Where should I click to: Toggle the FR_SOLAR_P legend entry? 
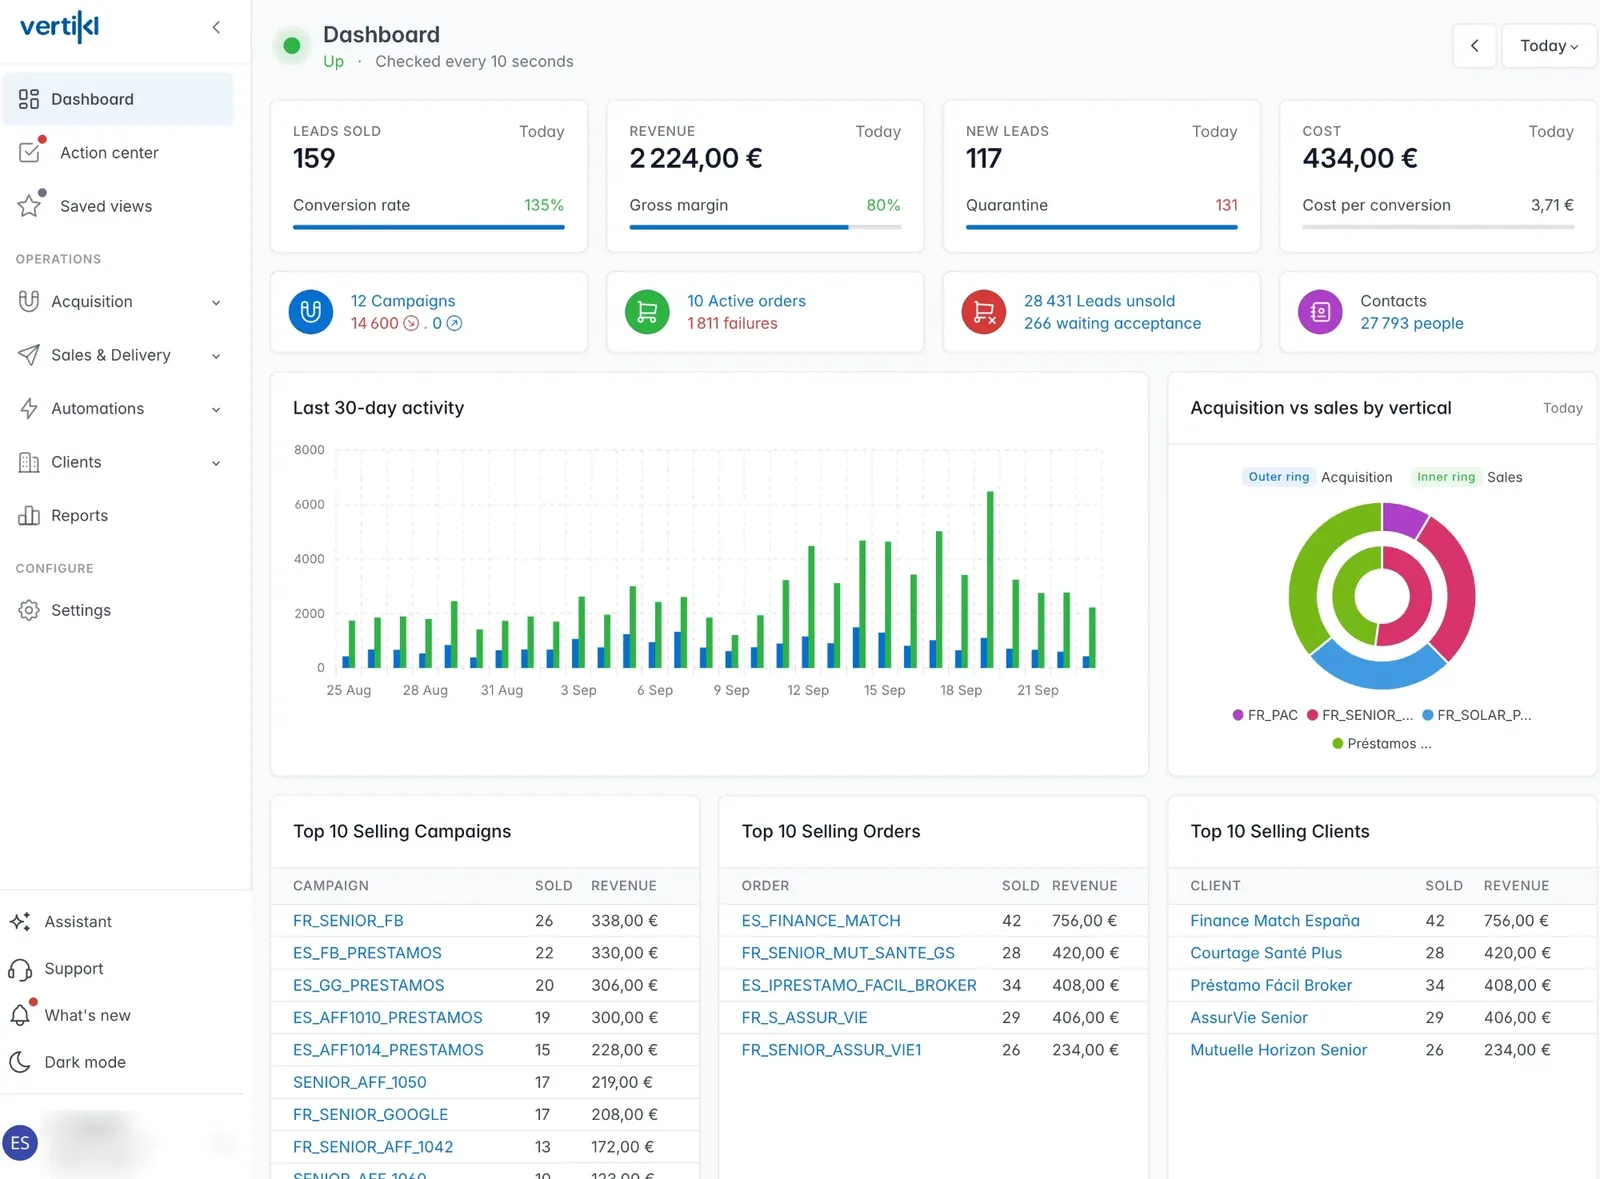pos(1477,715)
